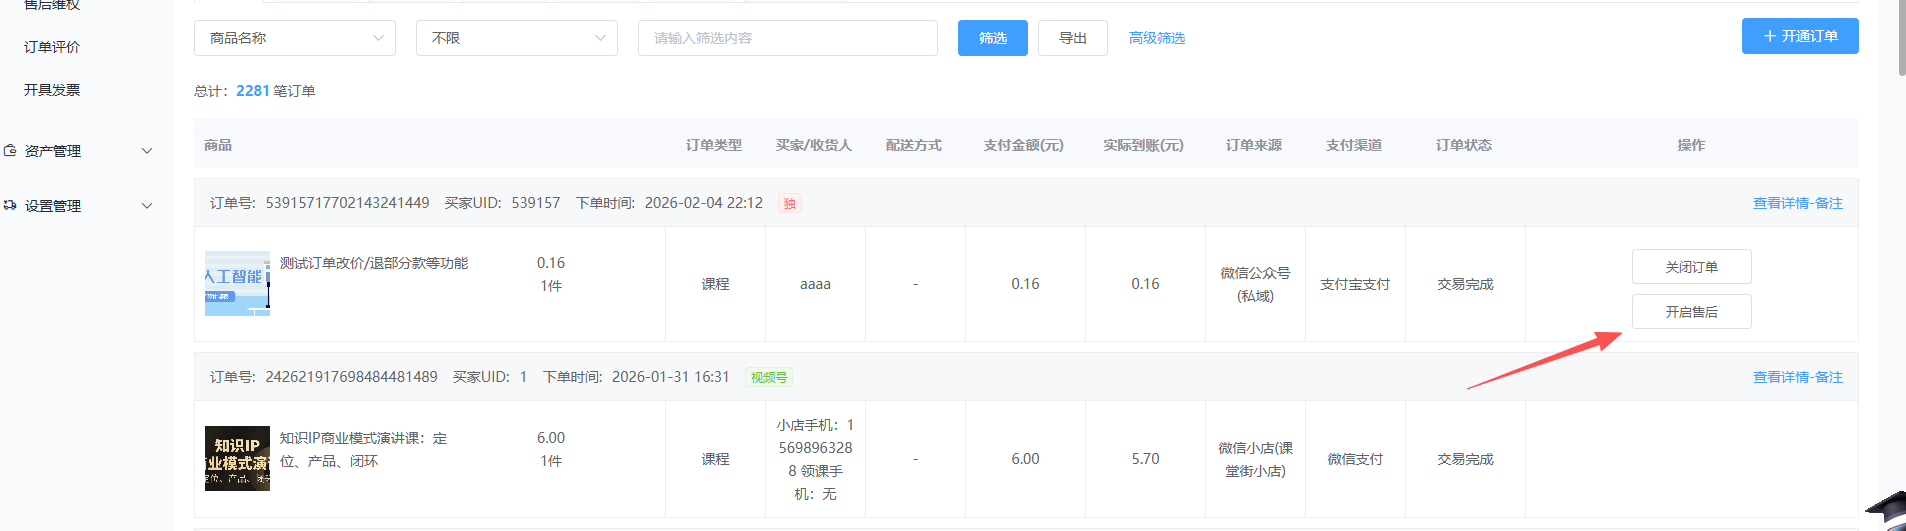The height and width of the screenshot is (531, 1906).
Task: Click the graduation cap icon in the corner
Action: tap(1886, 511)
